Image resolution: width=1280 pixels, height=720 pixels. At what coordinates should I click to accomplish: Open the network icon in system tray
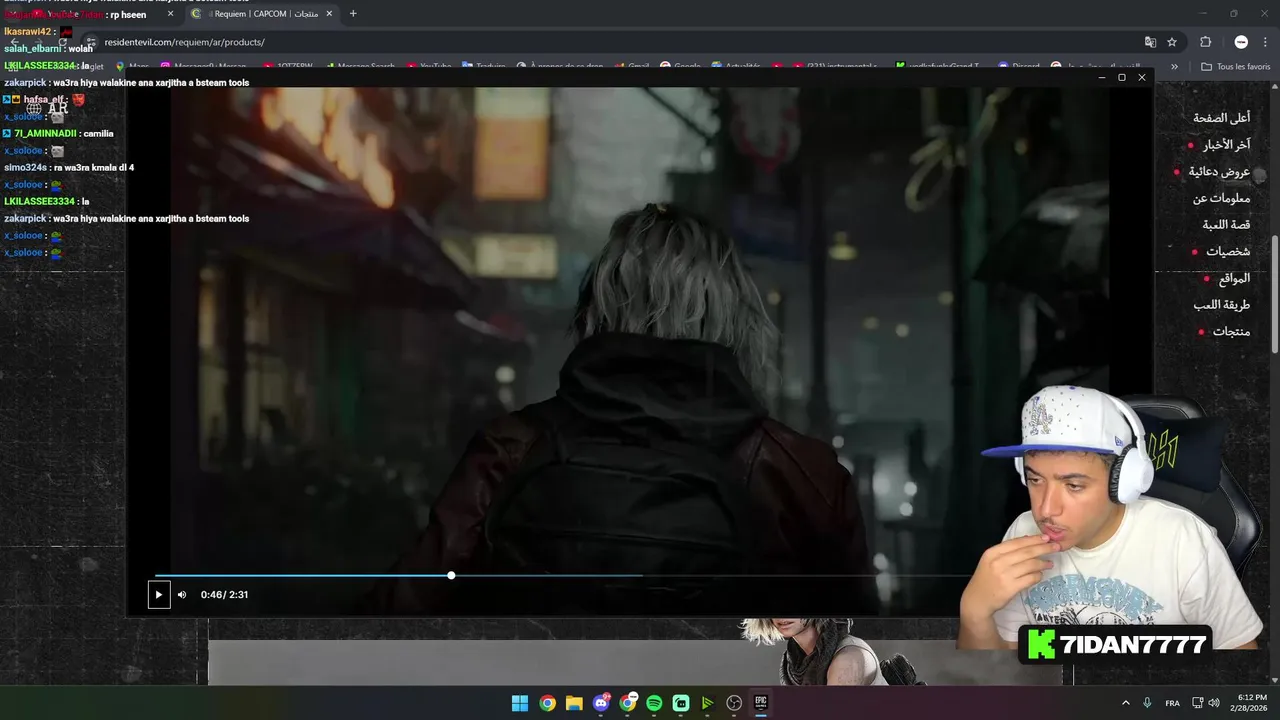(1199, 703)
